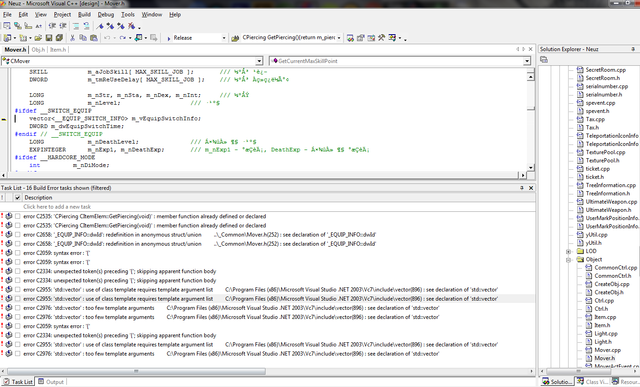This screenshot has width=640, height=387.
Task: Uncomment the selected lines
Action: [87, 26]
